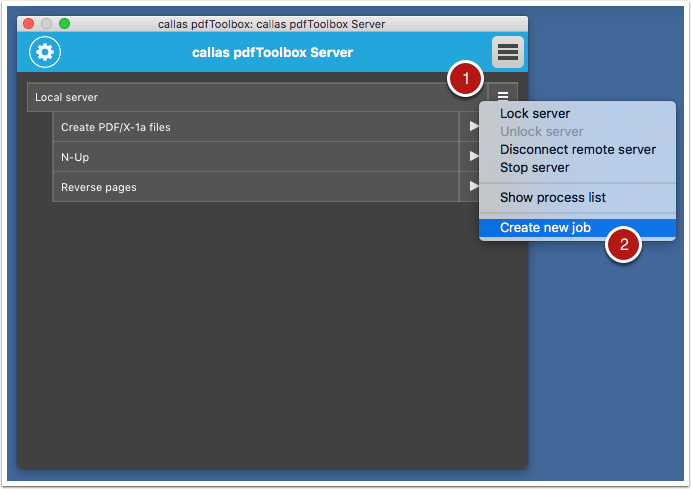Click the Local server menu icon
This screenshot has width=691, height=489.
[503, 95]
